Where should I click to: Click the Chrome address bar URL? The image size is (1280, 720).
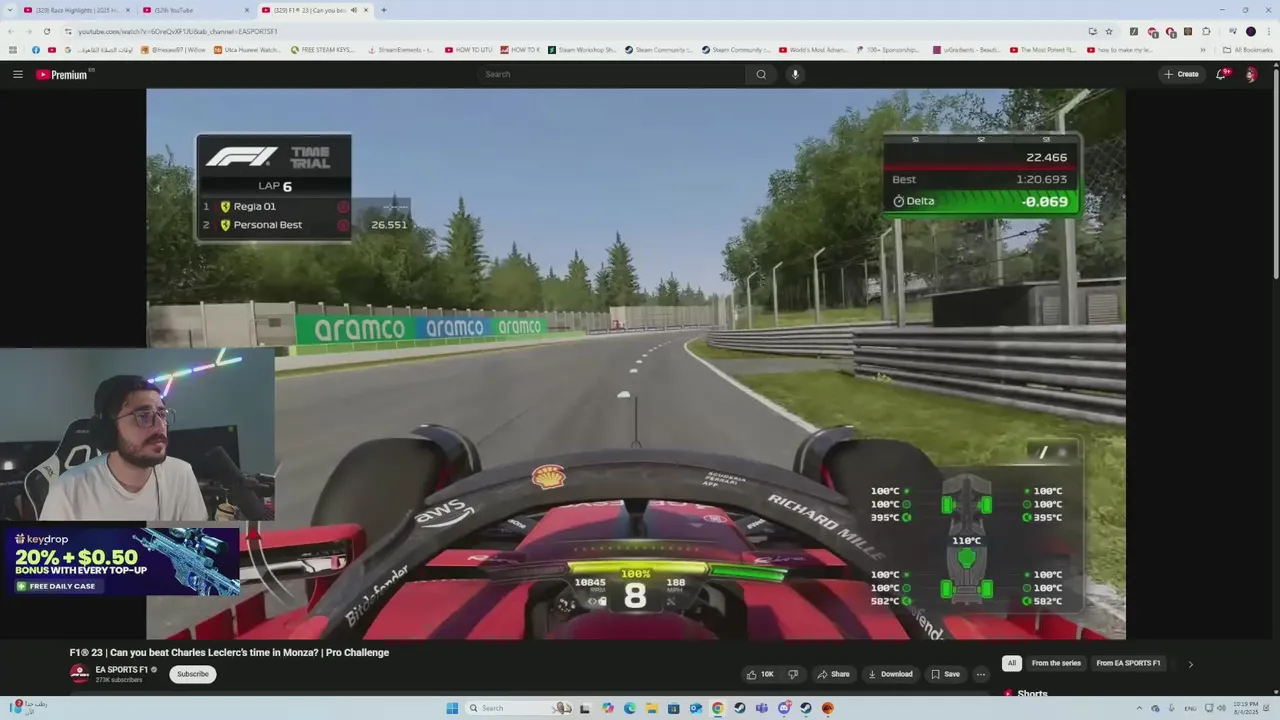[178, 31]
